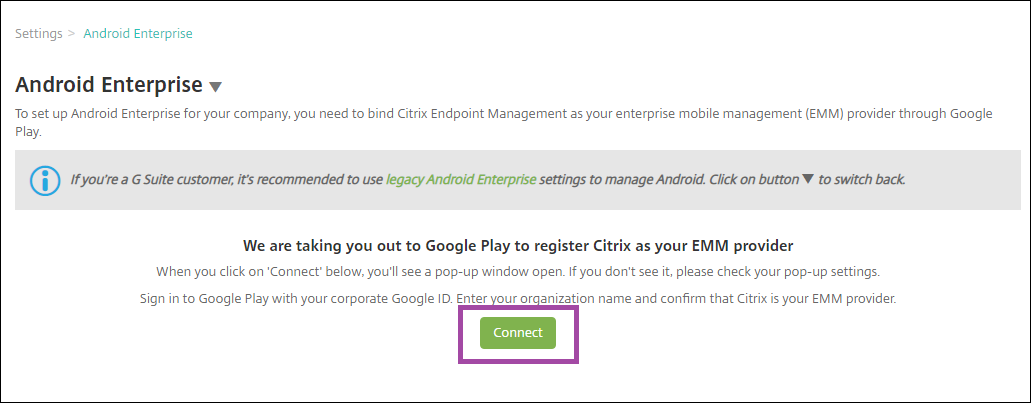Click the 'to switch back' banner text

[x=861, y=180]
